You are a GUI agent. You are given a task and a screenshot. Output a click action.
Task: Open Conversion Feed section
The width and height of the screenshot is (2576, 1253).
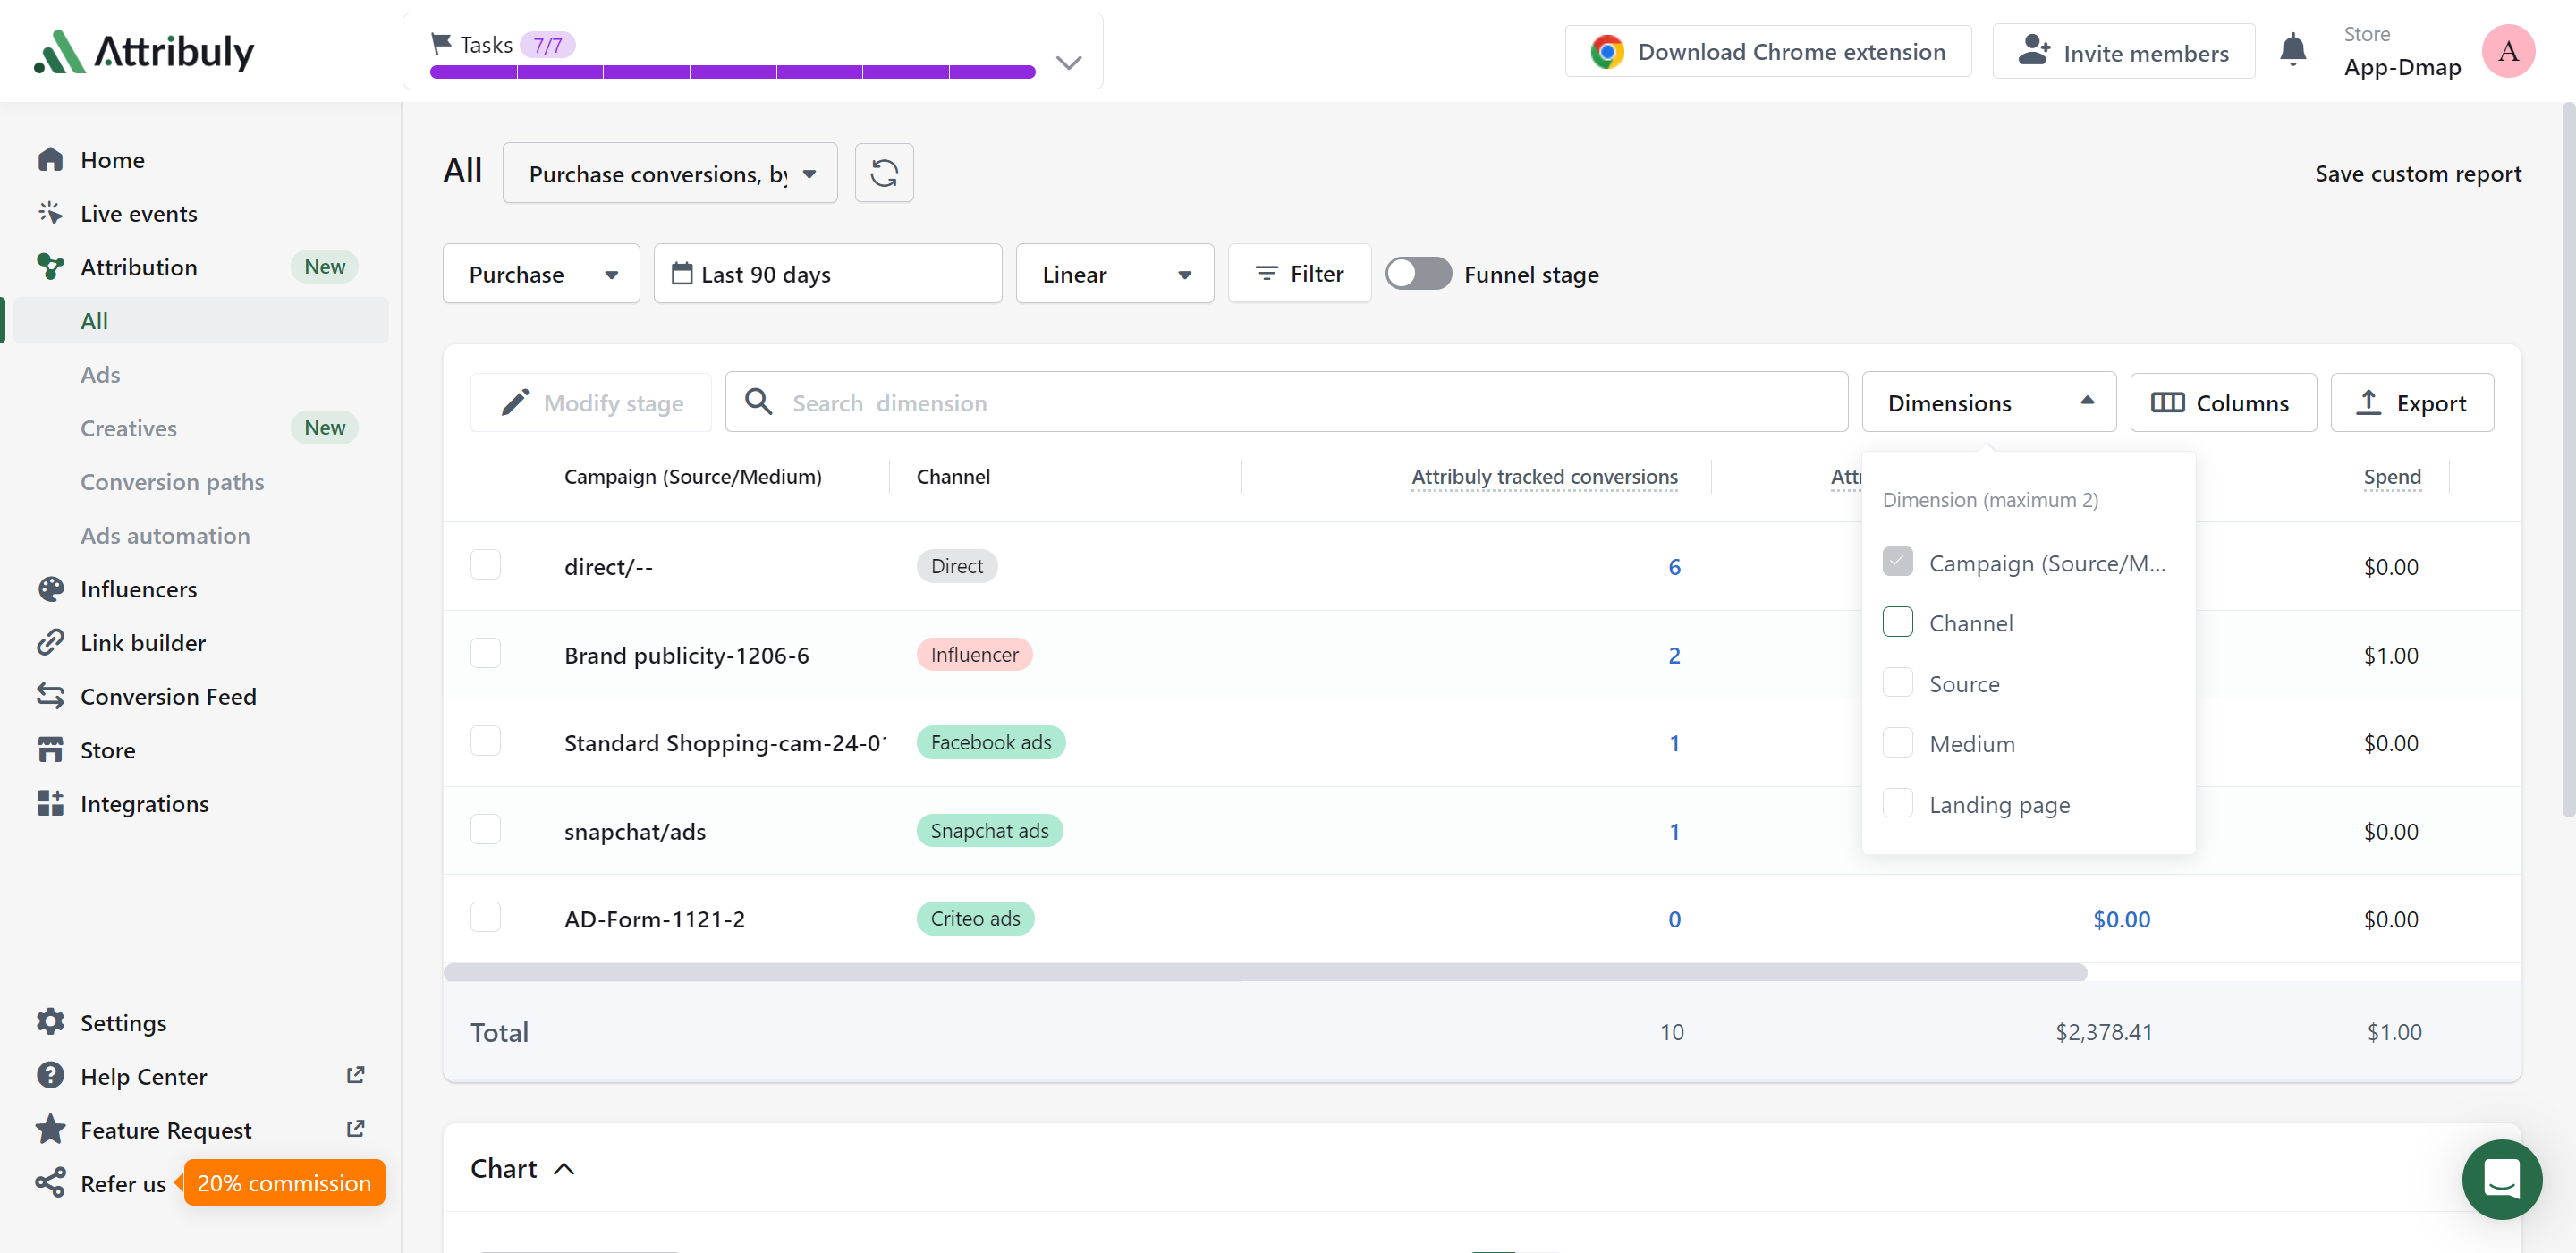coord(167,697)
